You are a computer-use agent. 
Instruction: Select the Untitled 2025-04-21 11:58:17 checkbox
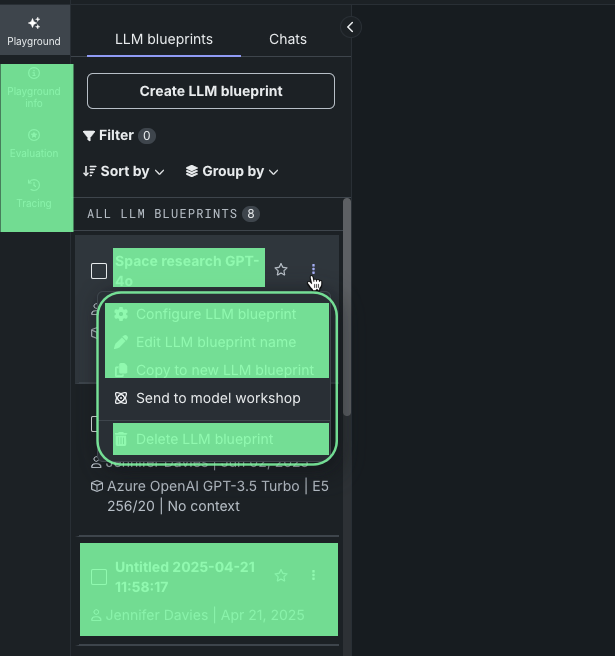point(99,577)
